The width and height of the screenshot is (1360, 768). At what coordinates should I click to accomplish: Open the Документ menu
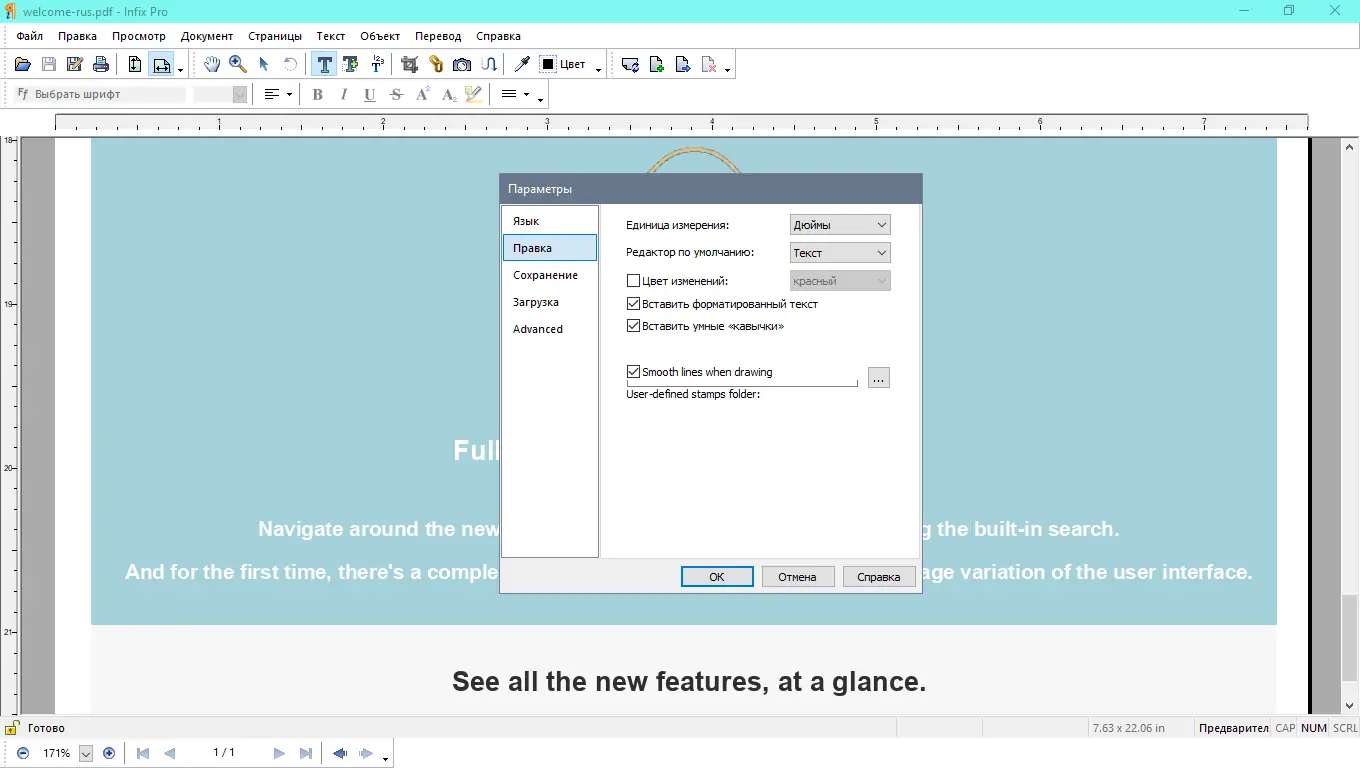pyautogui.click(x=207, y=36)
